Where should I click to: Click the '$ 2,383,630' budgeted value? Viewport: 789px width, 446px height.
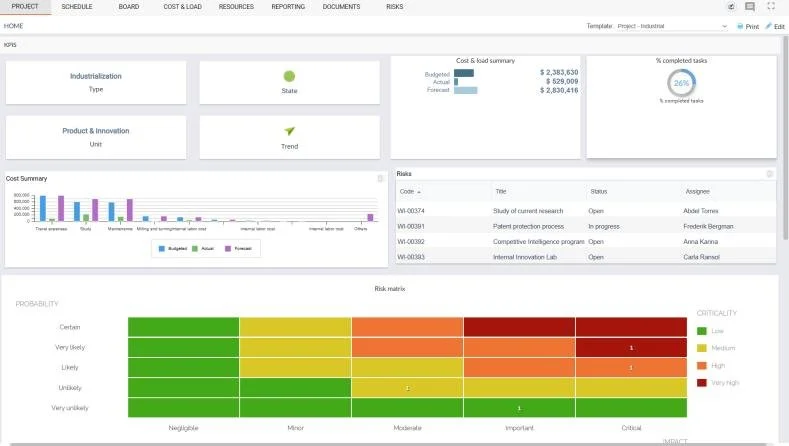(x=559, y=72)
